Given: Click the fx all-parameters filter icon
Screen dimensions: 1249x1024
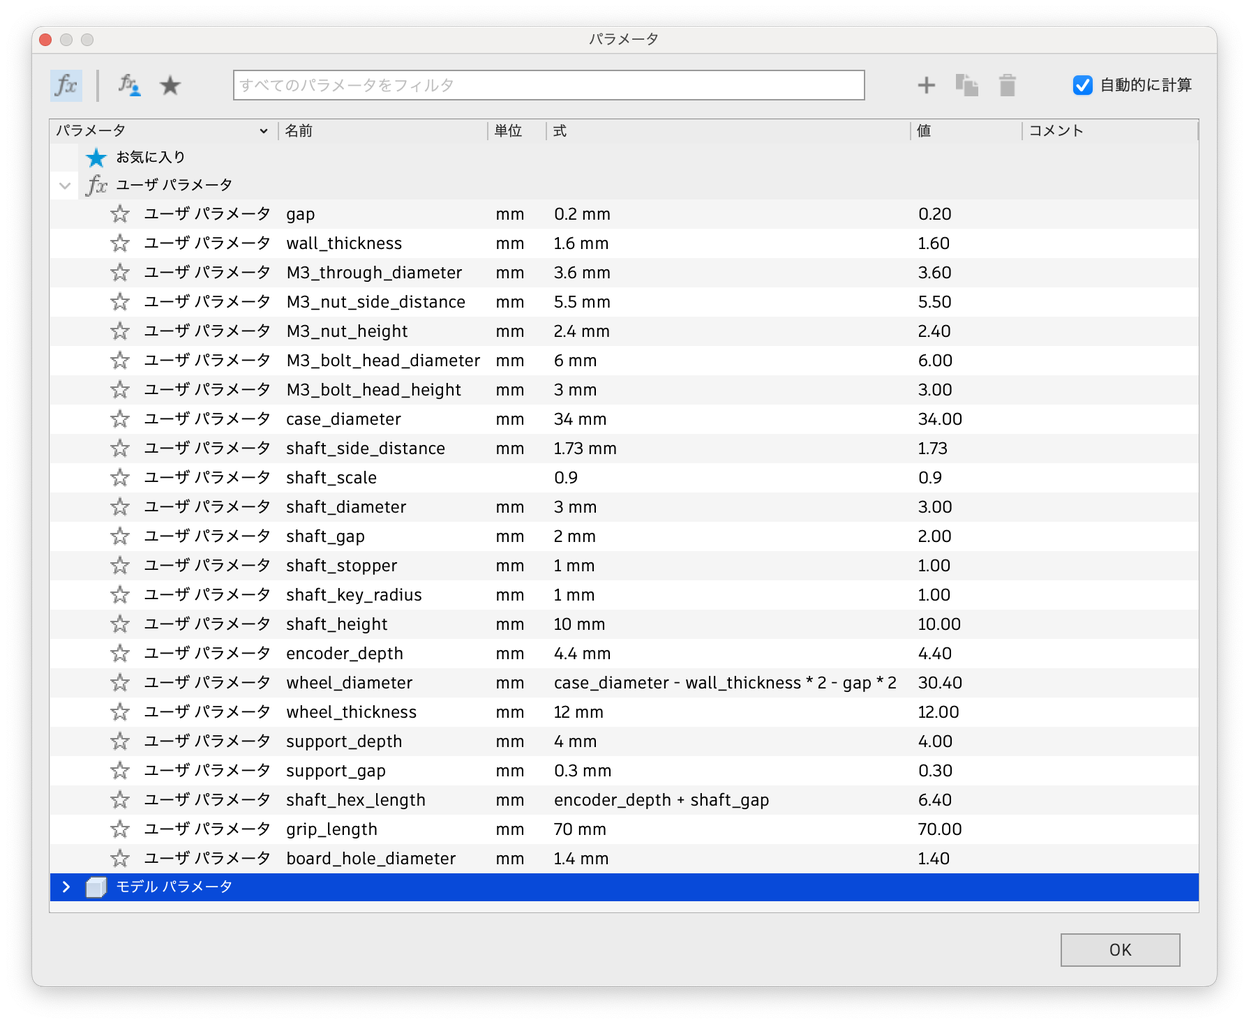Looking at the screenshot, I should coord(66,85).
